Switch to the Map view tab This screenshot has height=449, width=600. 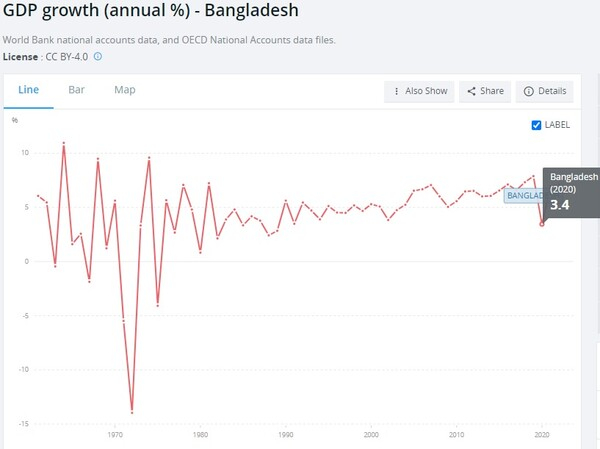124,90
